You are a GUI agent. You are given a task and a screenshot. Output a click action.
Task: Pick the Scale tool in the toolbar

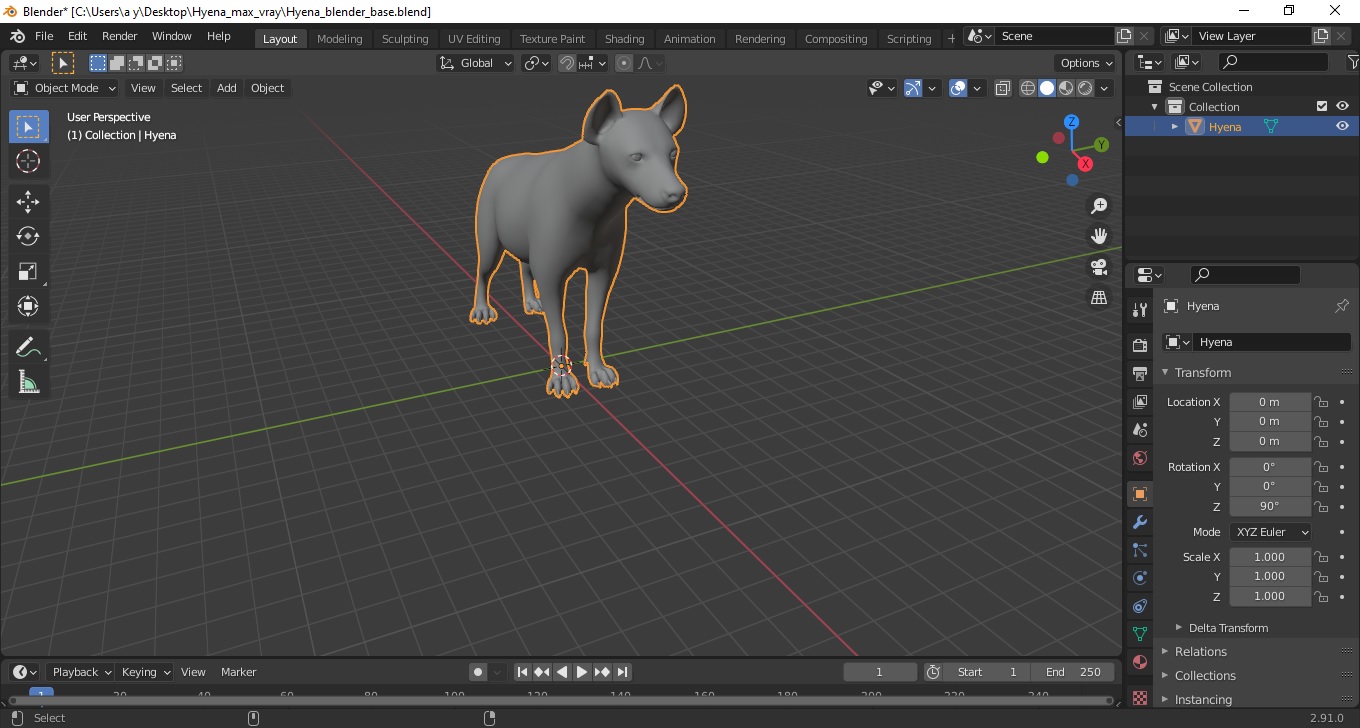(28, 271)
